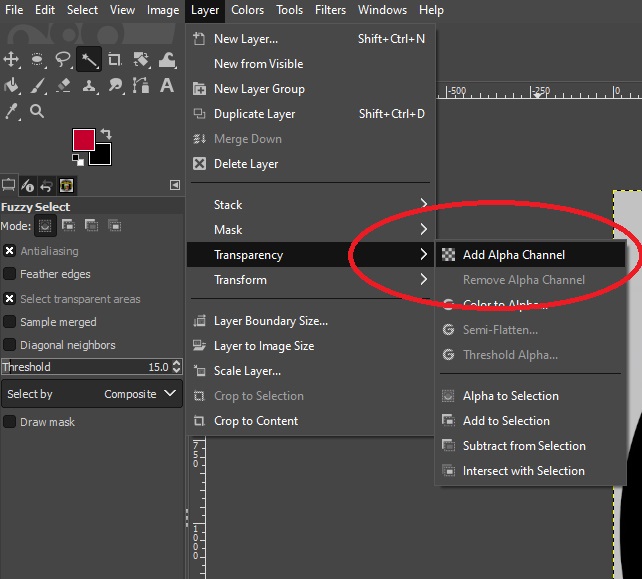Open the Undo History tab

[46, 186]
